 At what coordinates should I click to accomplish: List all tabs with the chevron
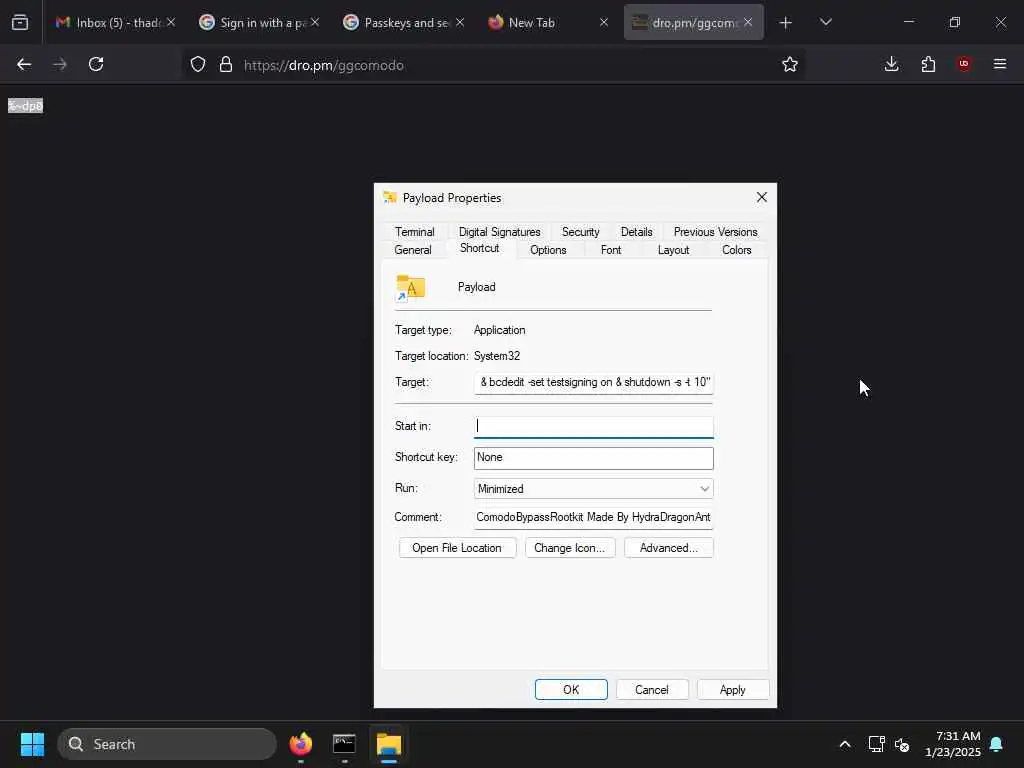pyautogui.click(x=825, y=22)
